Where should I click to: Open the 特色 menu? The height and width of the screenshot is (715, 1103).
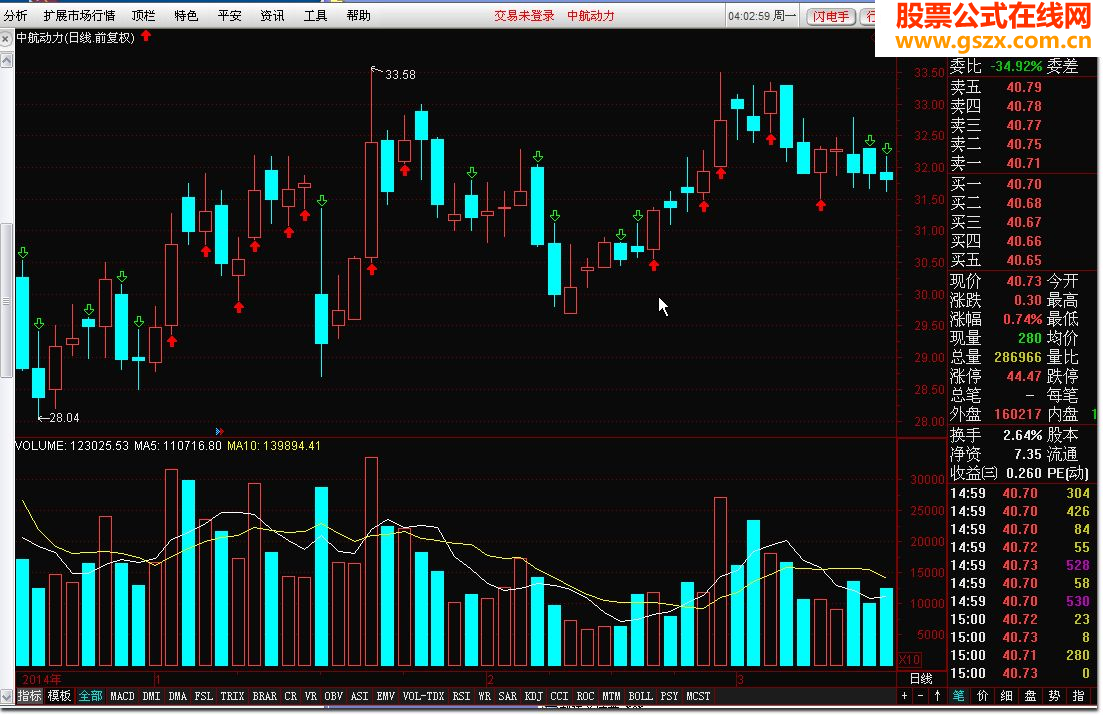(x=186, y=15)
